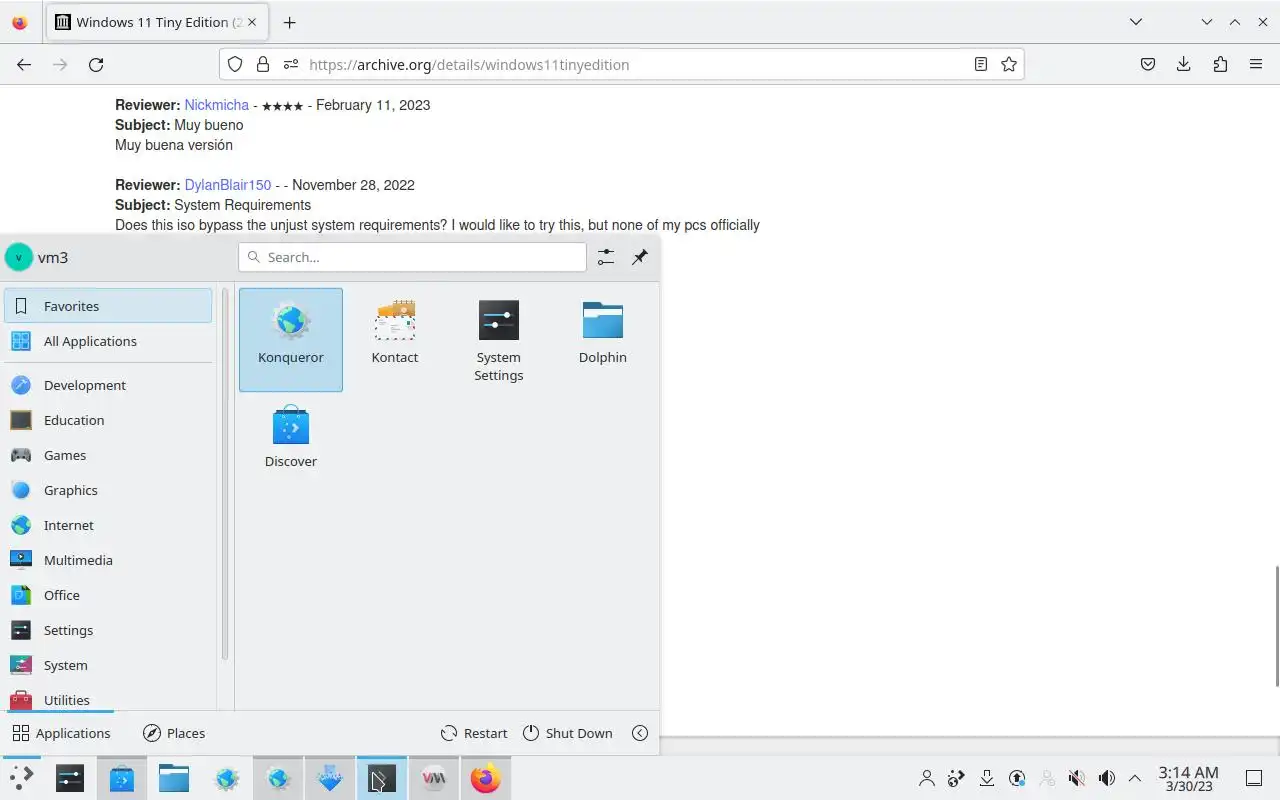Open the shield tracking protection icon
Image resolution: width=1280 pixels, height=800 pixels.
pyautogui.click(x=235, y=64)
